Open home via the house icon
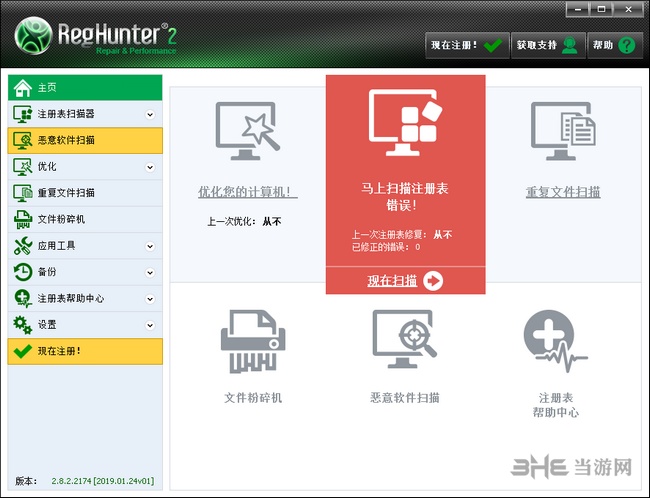This screenshot has height=498, width=650. (22, 87)
